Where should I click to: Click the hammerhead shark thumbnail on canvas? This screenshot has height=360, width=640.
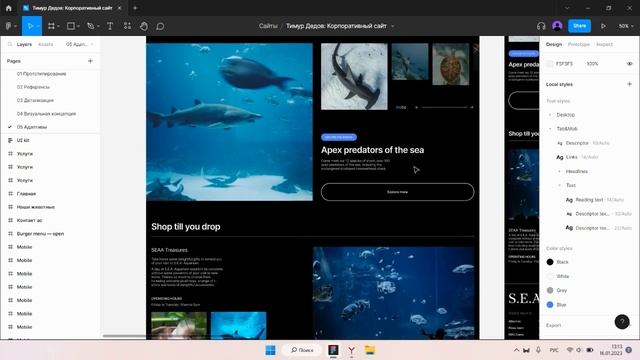pos(354,76)
